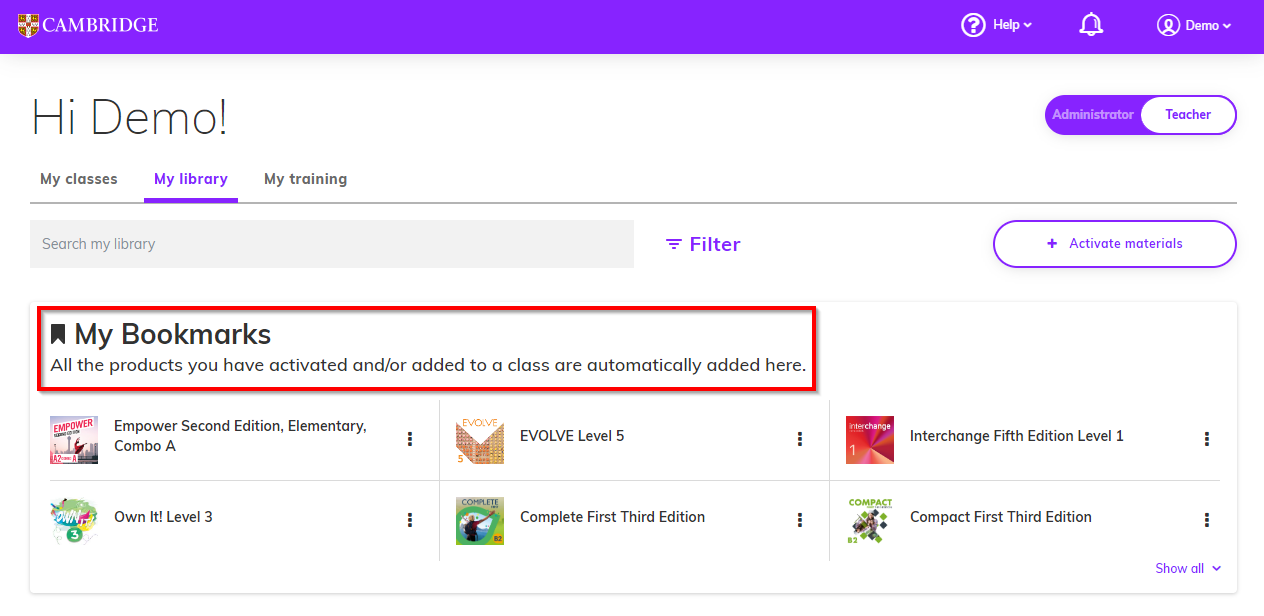
Task: Select the My library tab
Action: [191, 179]
